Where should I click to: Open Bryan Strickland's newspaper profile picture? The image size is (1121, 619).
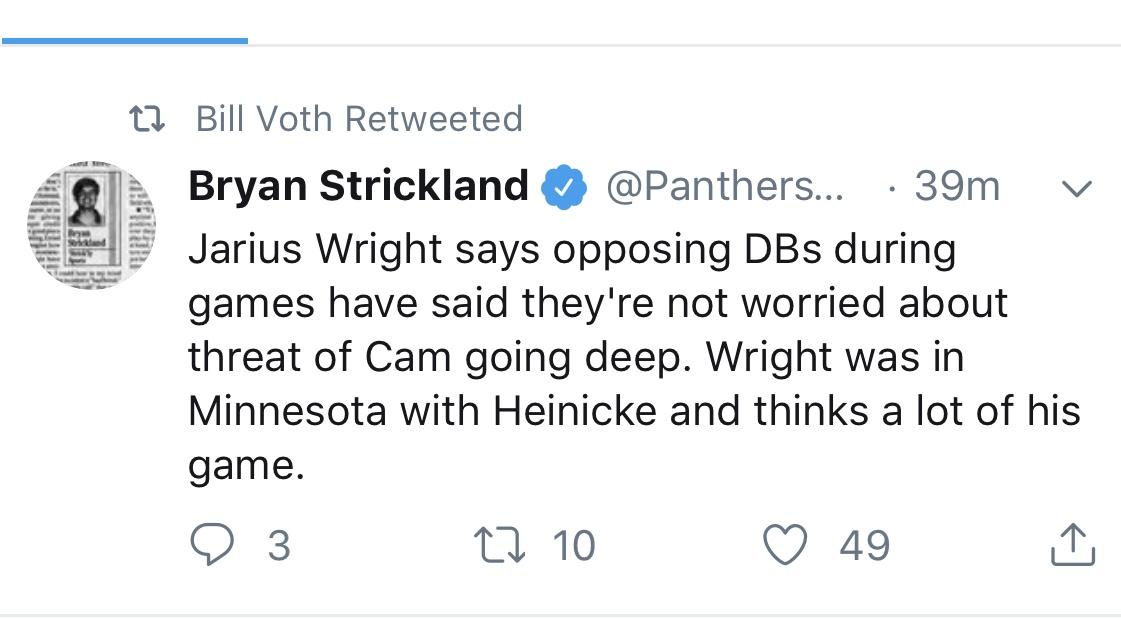(x=92, y=225)
